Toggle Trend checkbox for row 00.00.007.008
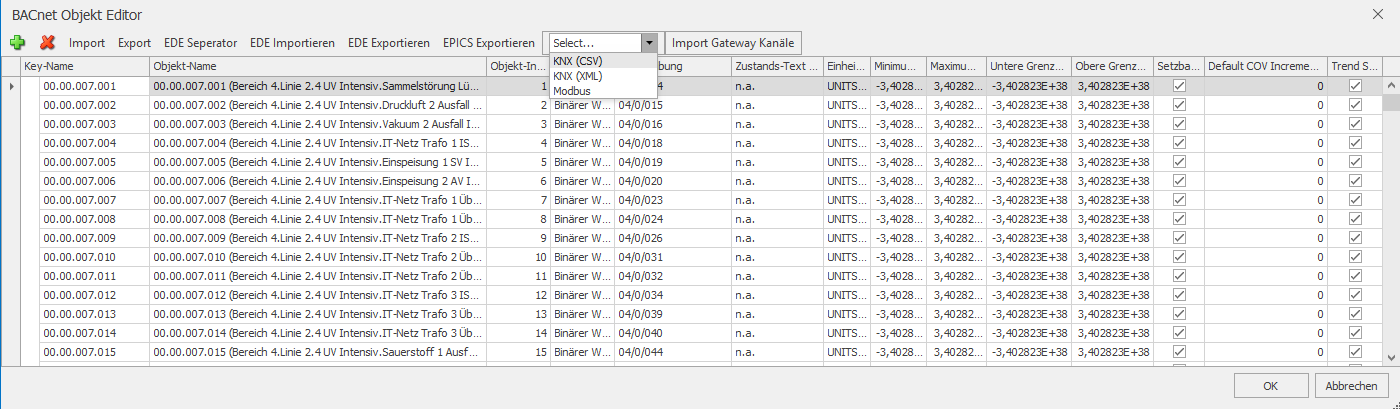The image size is (1400, 409). pyautogui.click(x=1355, y=219)
